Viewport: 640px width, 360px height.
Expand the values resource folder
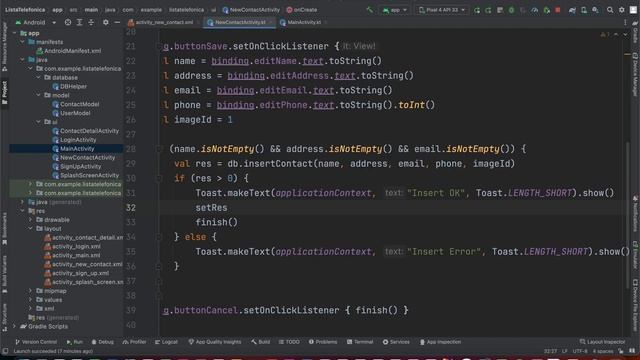pyautogui.click(x=31, y=300)
